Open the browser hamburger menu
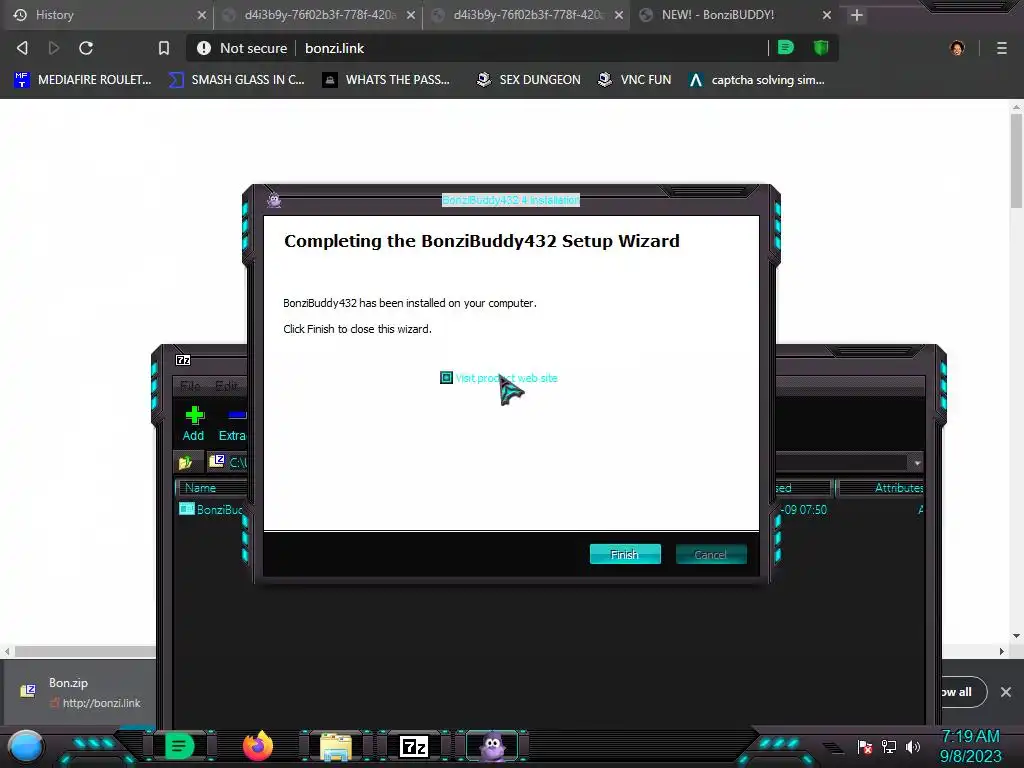Viewport: 1024px width, 768px height. (1002, 48)
